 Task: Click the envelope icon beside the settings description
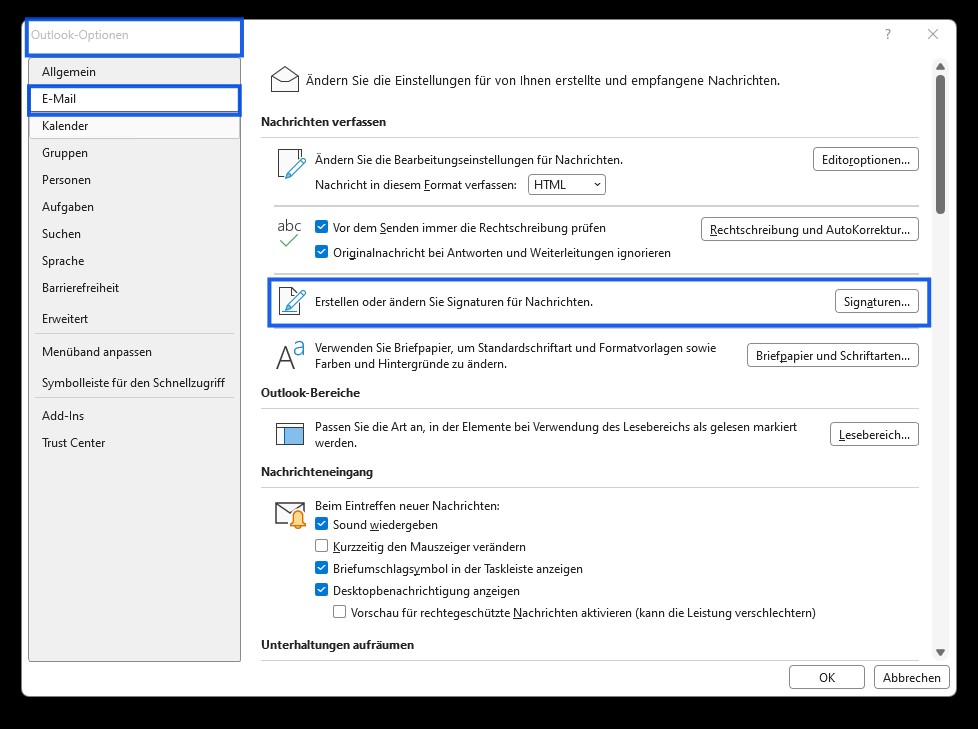click(284, 80)
